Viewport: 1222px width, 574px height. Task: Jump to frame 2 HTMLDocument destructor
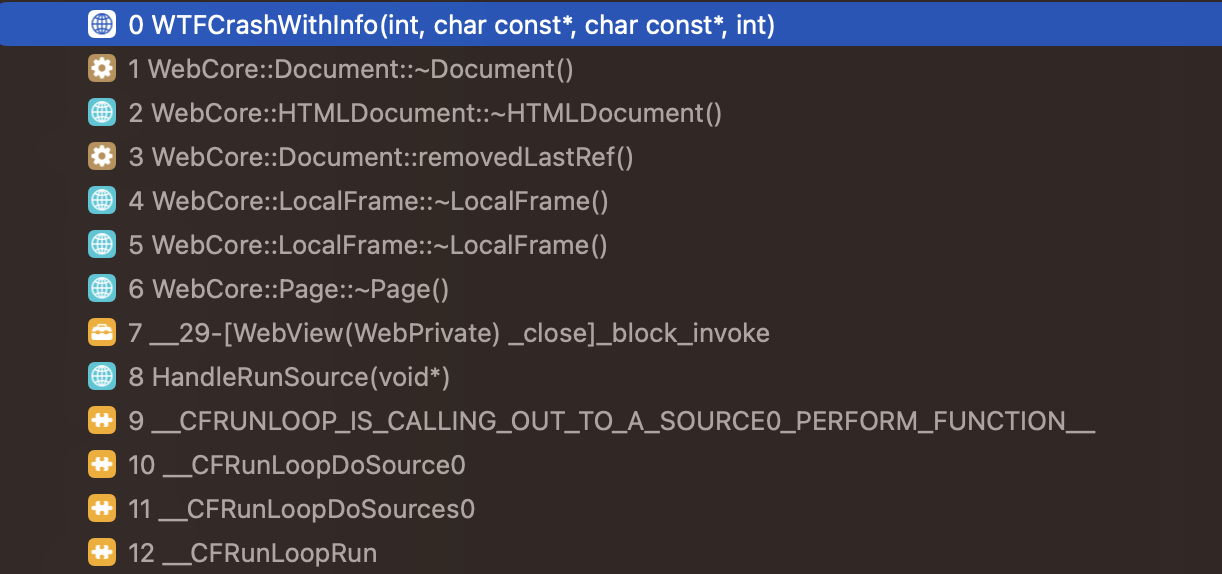(x=425, y=113)
